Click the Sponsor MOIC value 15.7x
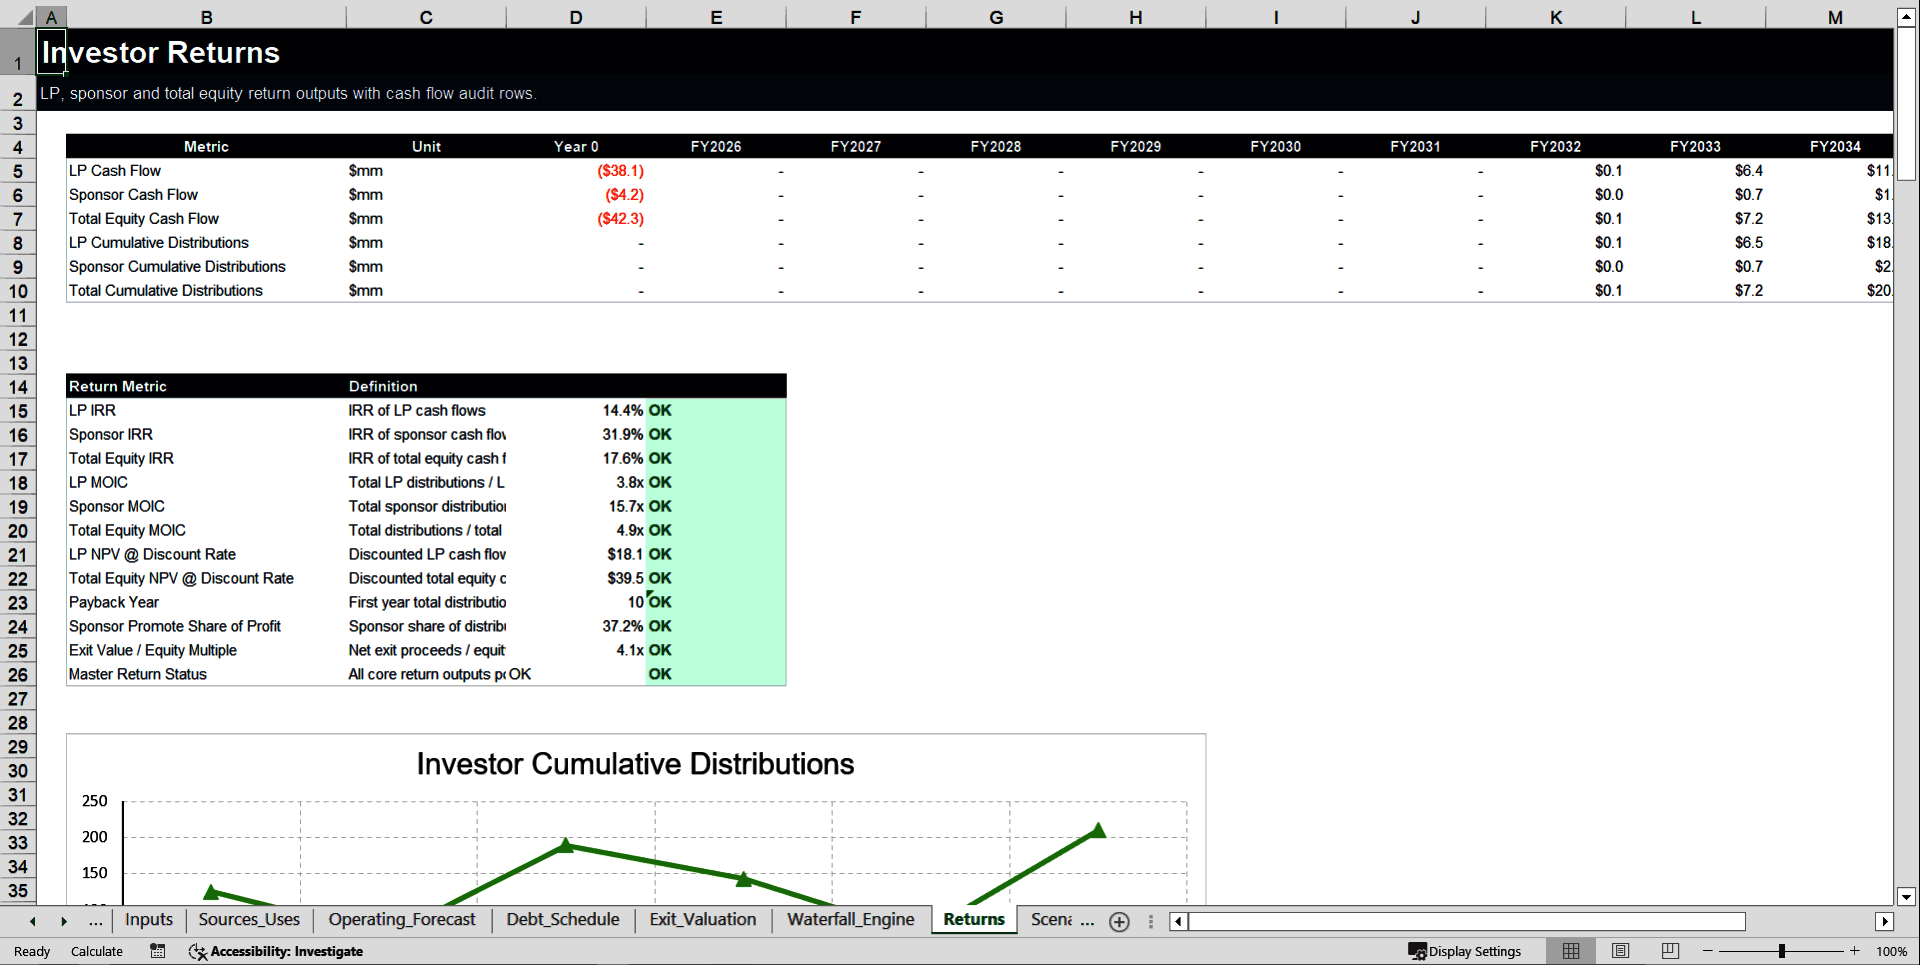Image resolution: width=1920 pixels, height=965 pixels. click(x=626, y=507)
